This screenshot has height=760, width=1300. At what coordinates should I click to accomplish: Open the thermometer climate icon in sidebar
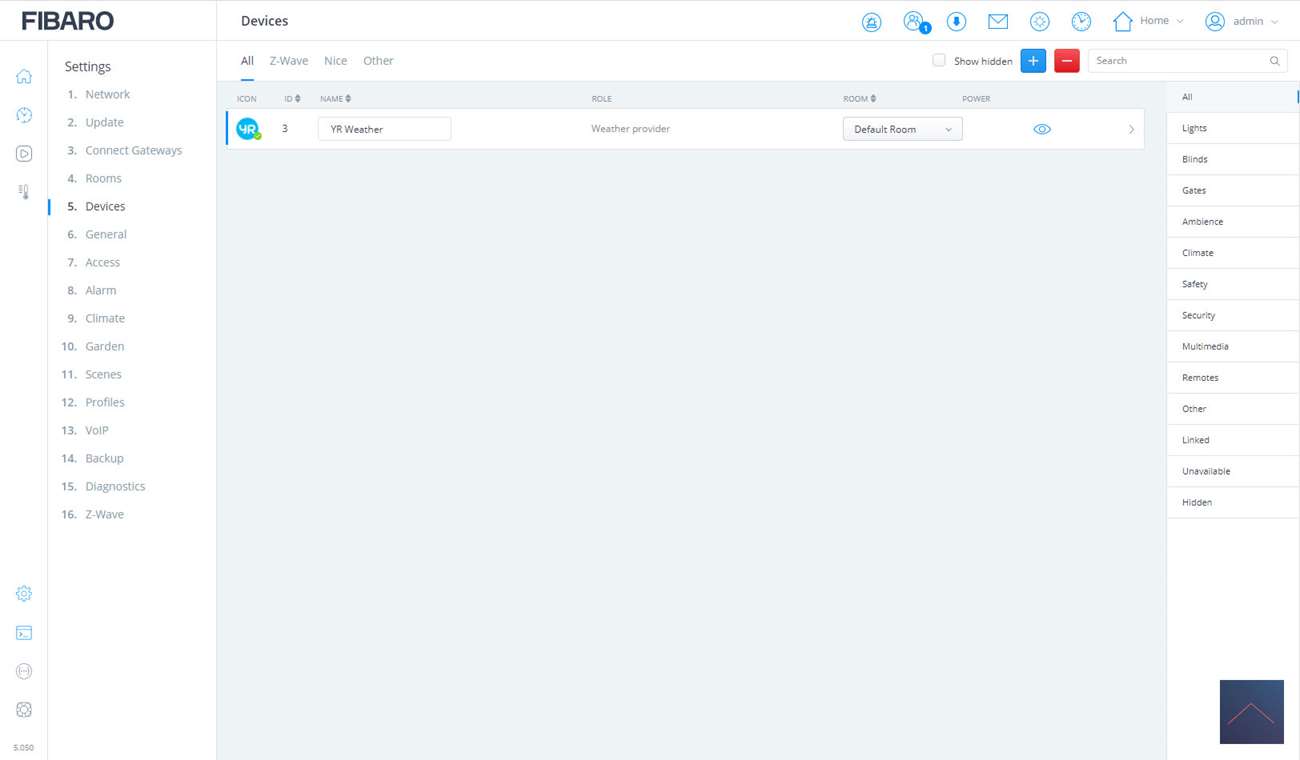[24, 192]
